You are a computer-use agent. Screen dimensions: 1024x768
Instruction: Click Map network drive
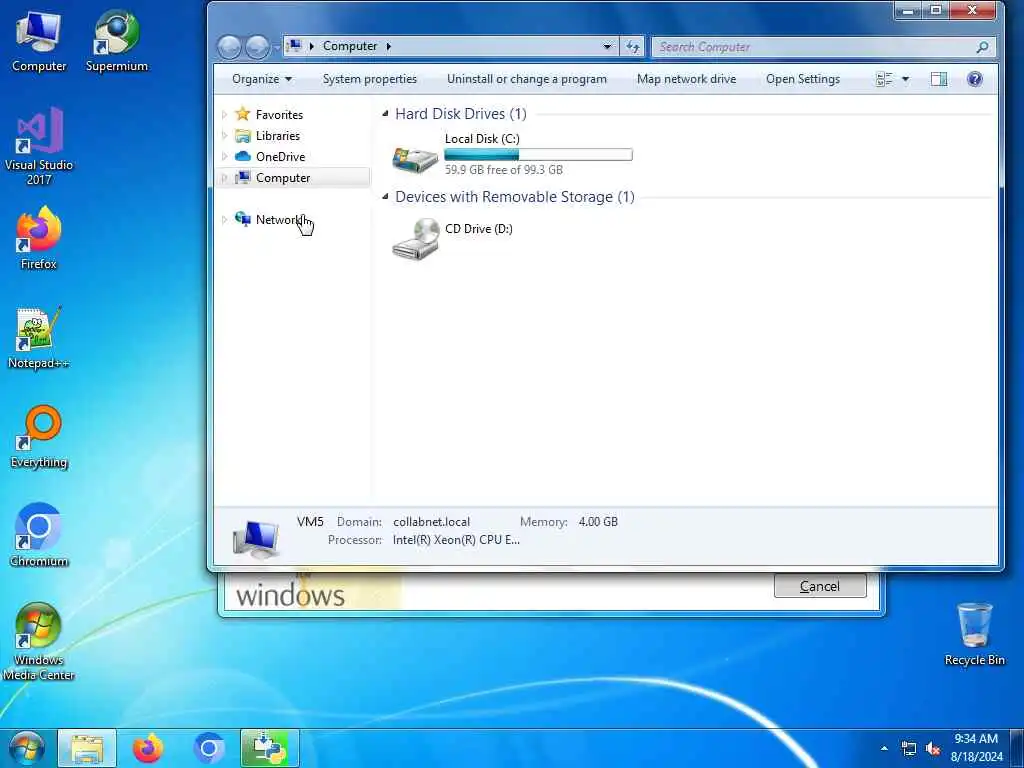click(x=686, y=79)
